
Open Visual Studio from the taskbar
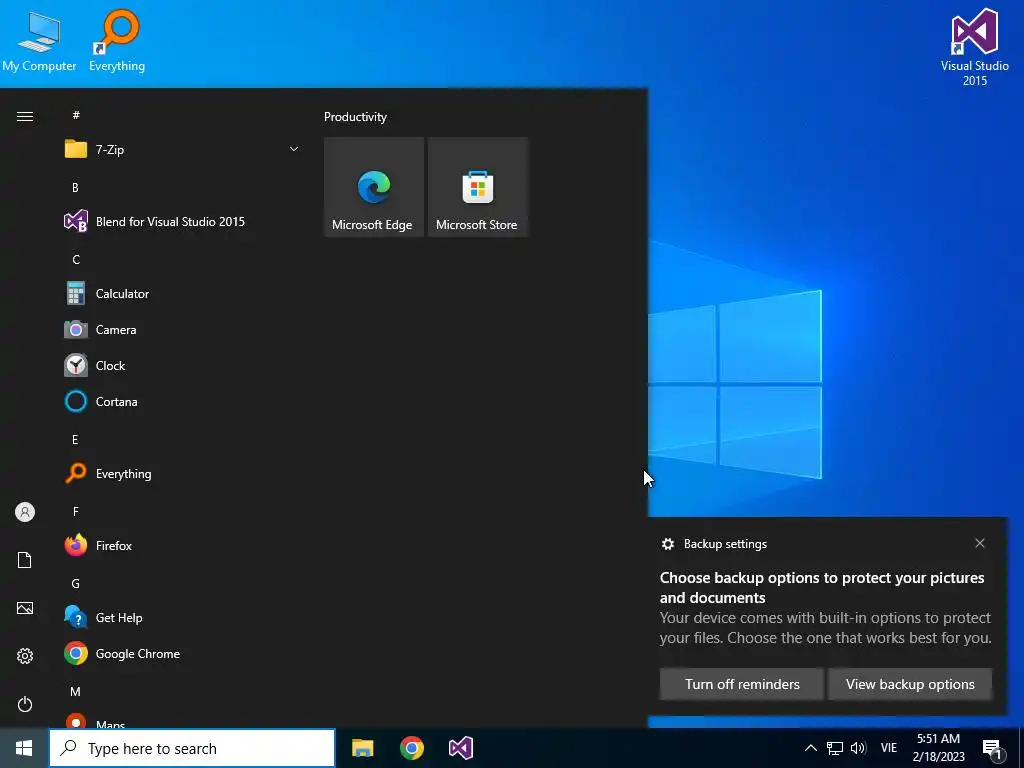(x=460, y=748)
